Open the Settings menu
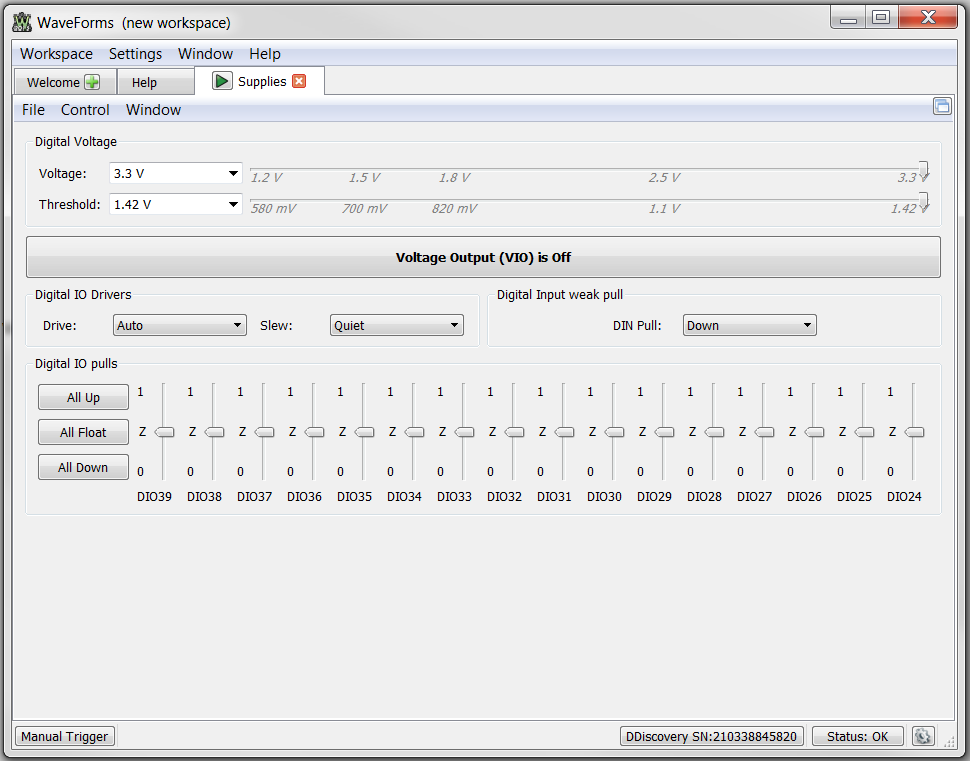This screenshot has width=970, height=761. pyautogui.click(x=135, y=54)
